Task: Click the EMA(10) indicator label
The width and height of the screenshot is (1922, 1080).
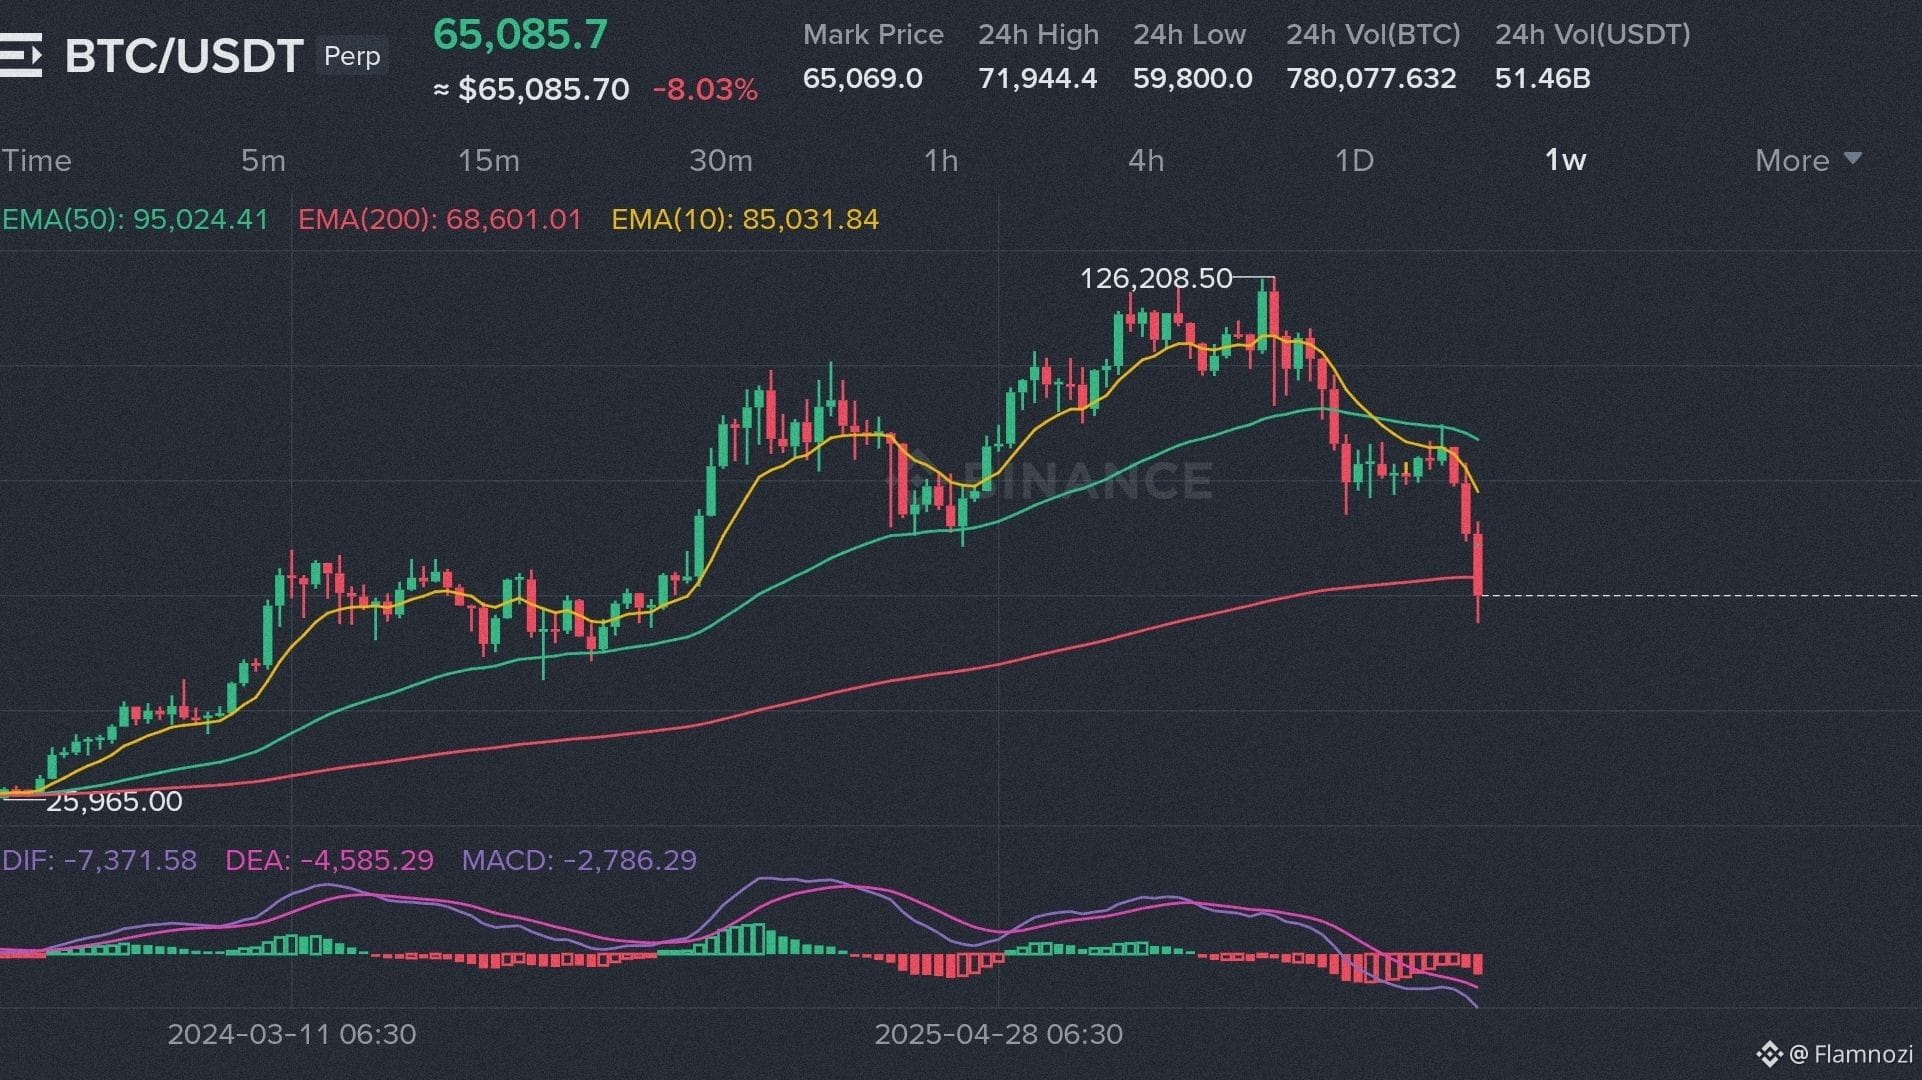Action: pos(744,219)
